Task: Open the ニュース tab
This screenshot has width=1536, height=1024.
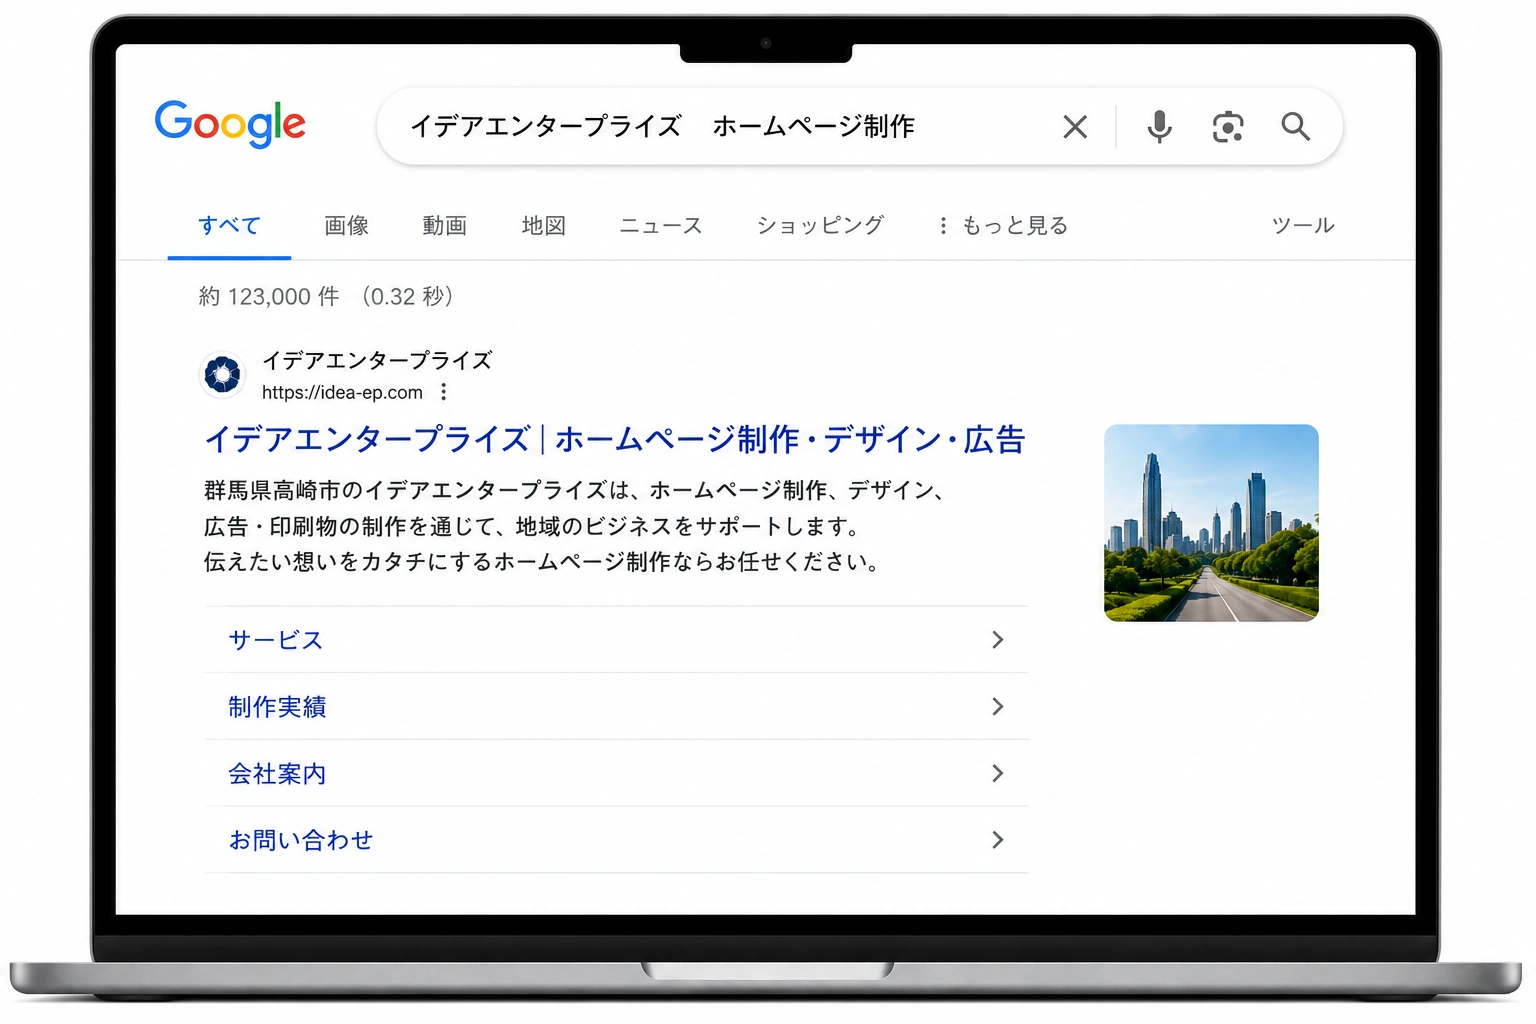Action: click(661, 226)
